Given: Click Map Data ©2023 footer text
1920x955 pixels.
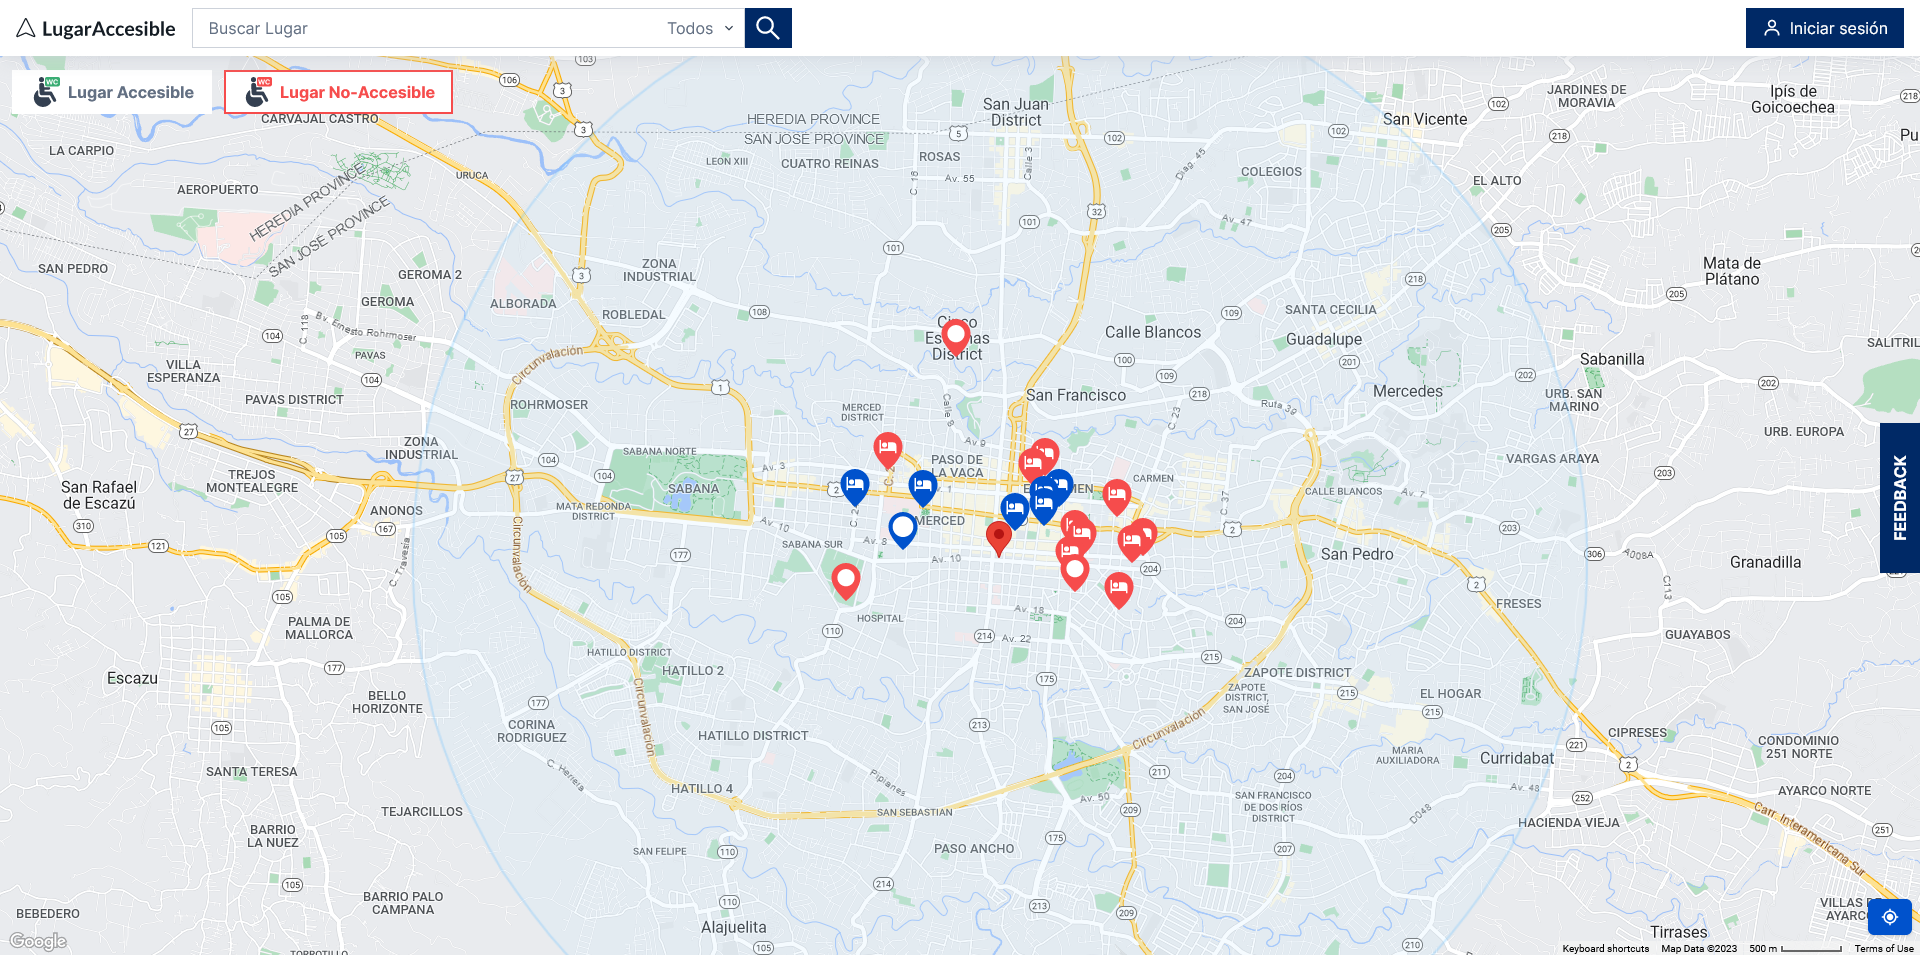Looking at the screenshot, I should pos(1699,948).
